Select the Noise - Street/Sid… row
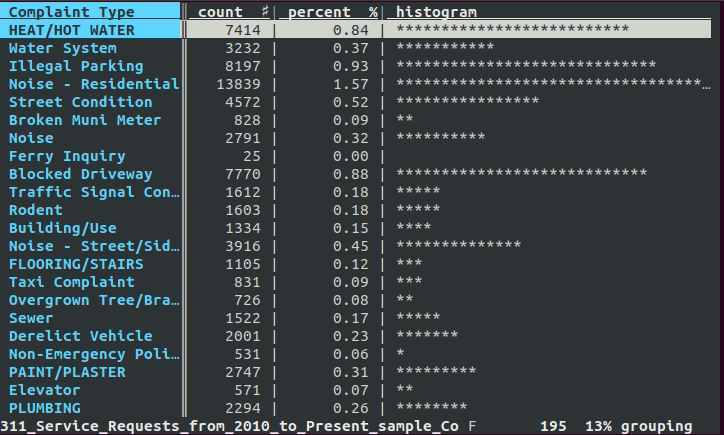The height and width of the screenshot is (435, 724). click(x=356, y=246)
